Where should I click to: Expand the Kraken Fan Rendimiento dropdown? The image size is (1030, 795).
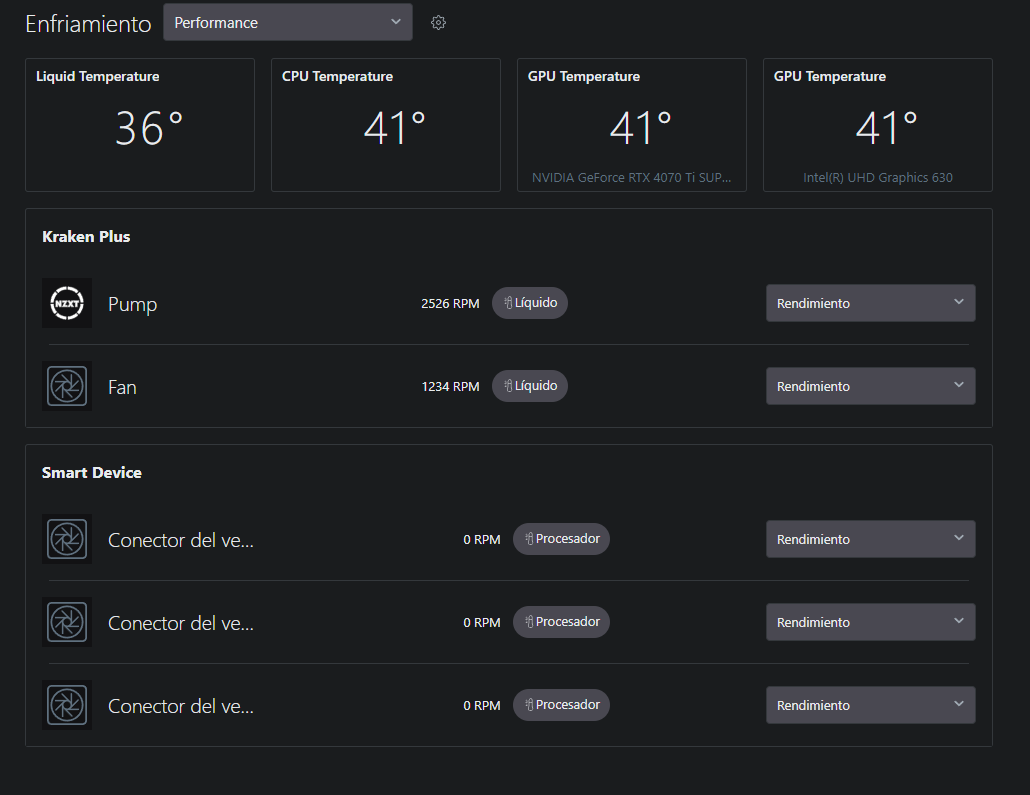pyautogui.click(x=870, y=386)
